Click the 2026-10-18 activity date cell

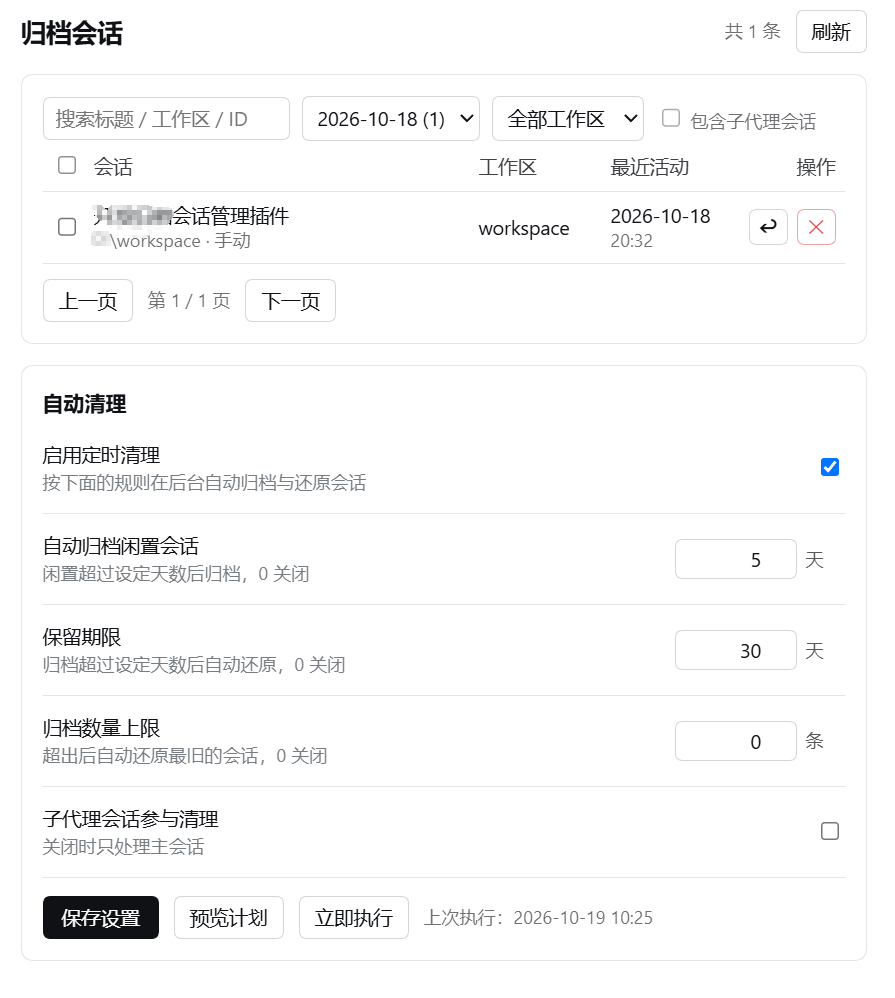[660, 216]
